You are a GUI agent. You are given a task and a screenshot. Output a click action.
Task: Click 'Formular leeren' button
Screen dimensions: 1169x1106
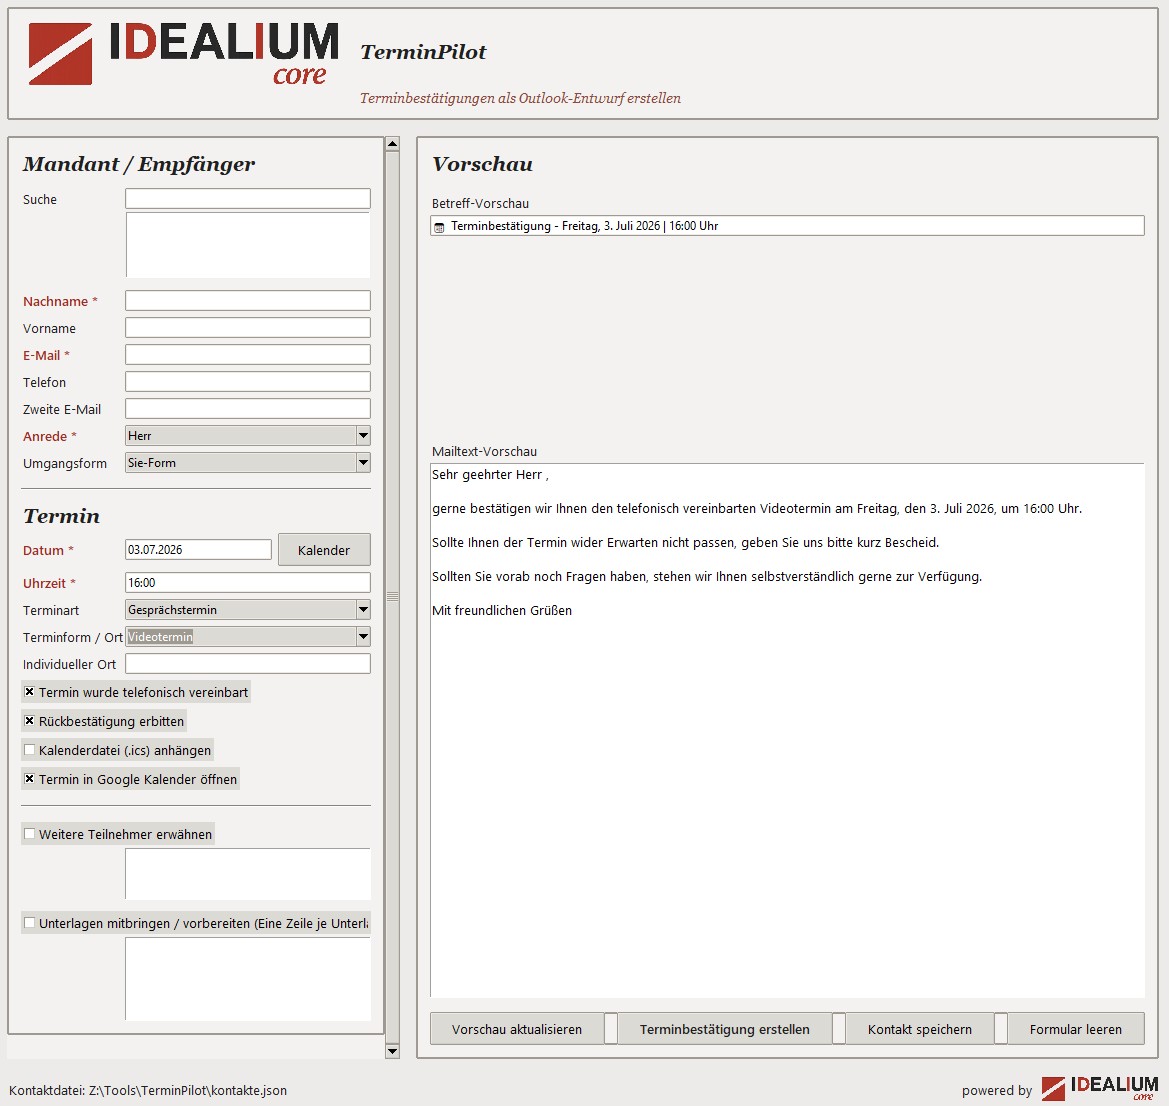pos(1075,1029)
